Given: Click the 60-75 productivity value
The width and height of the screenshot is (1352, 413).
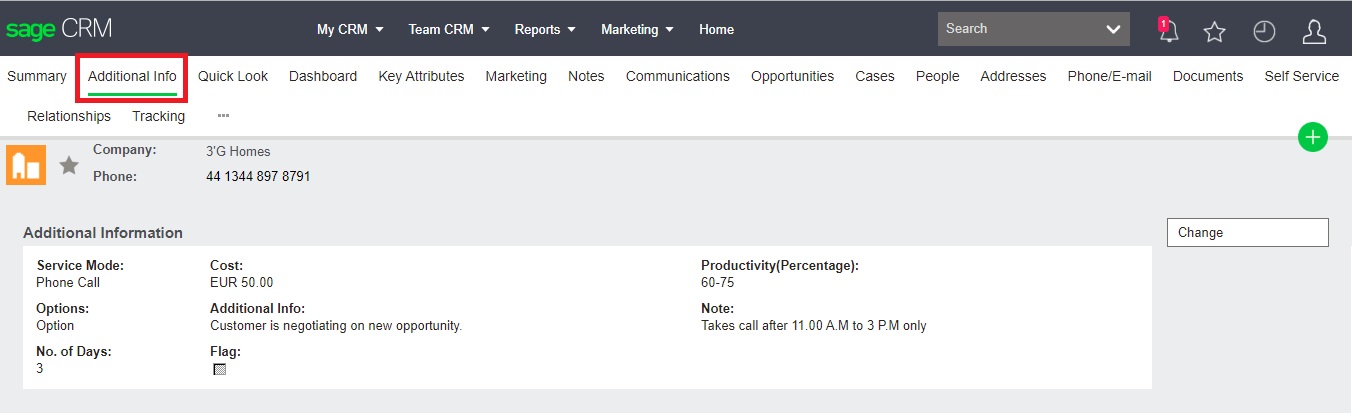Looking at the screenshot, I should click(x=717, y=283).
